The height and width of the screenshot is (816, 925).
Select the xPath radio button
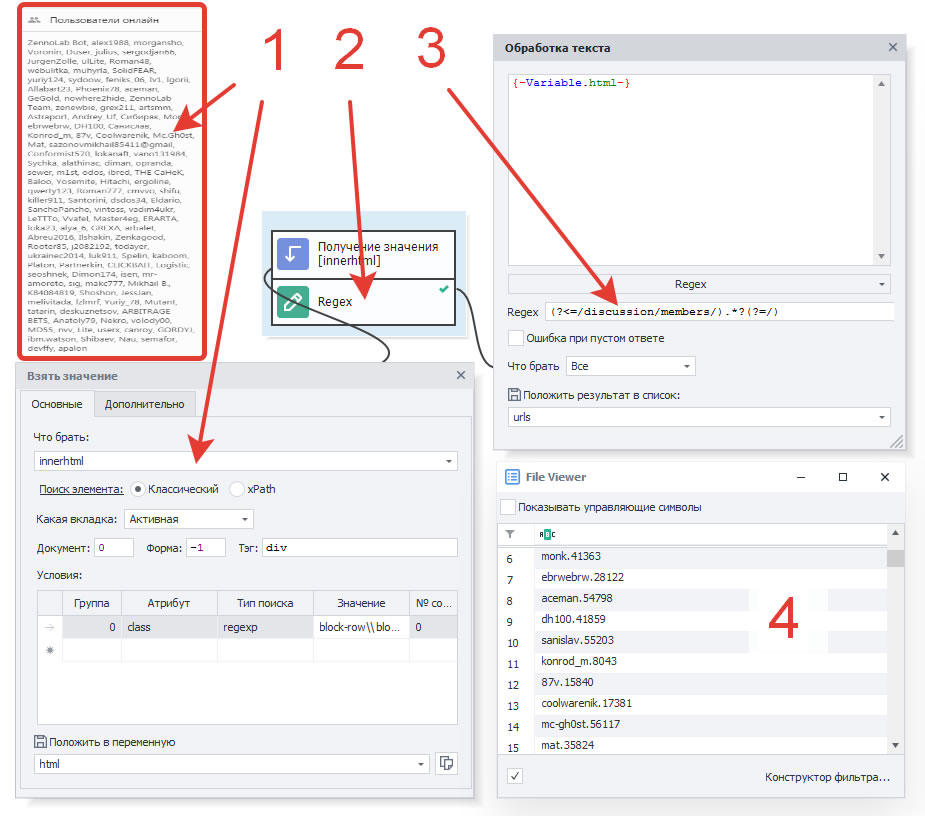point(237,489)
